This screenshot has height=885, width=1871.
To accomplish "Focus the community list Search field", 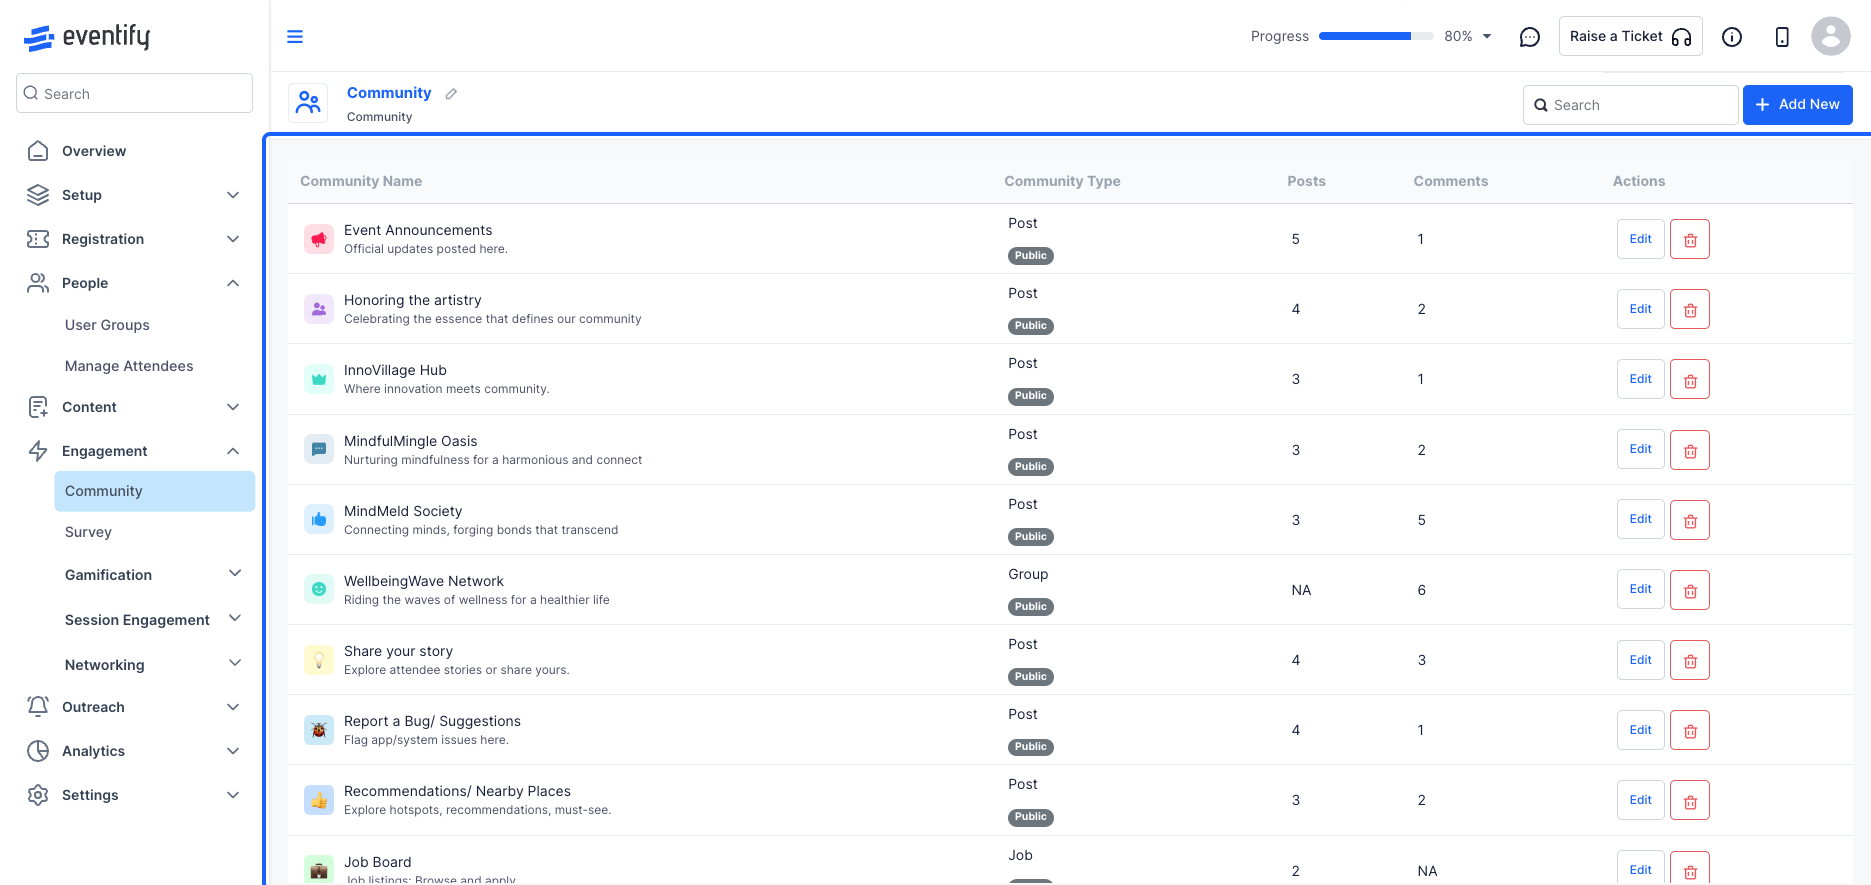I will (x=1630, y=105).
